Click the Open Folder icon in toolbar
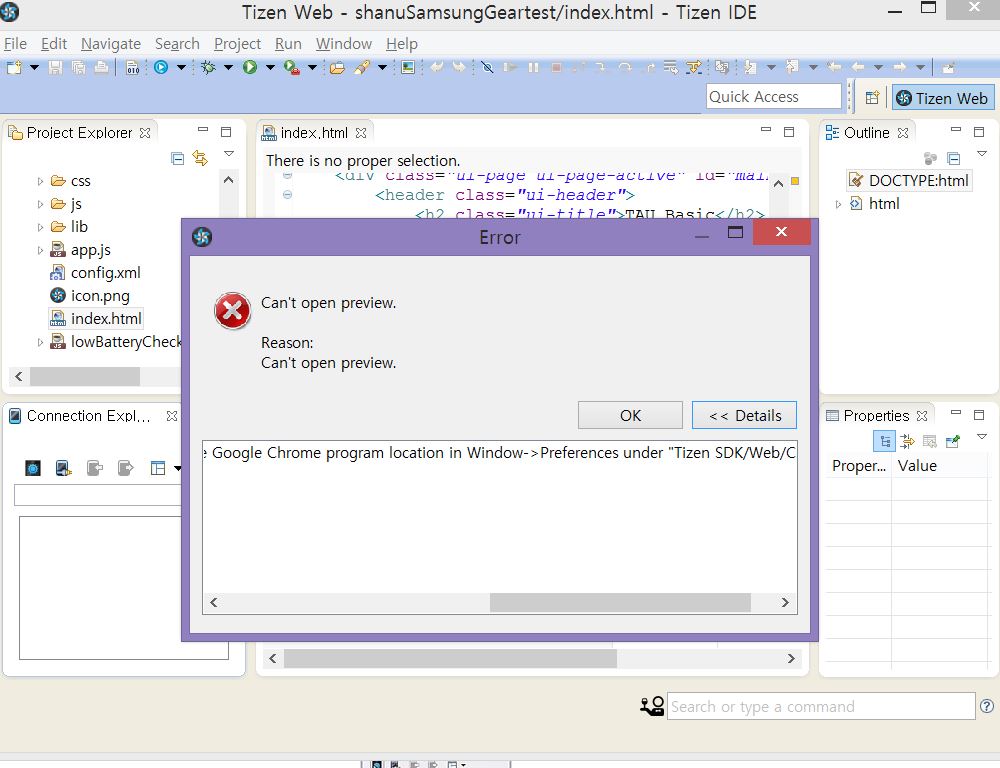Image resolution: width=1000 pixels, height=768 pixels. click(x=337, y=67)
